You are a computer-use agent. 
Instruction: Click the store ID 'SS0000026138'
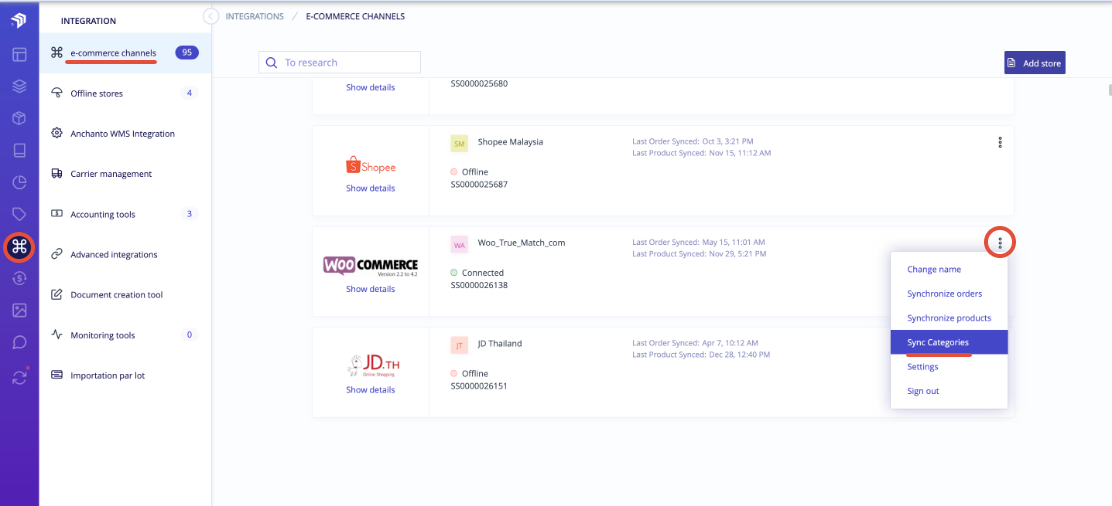[x=479, y=285]
